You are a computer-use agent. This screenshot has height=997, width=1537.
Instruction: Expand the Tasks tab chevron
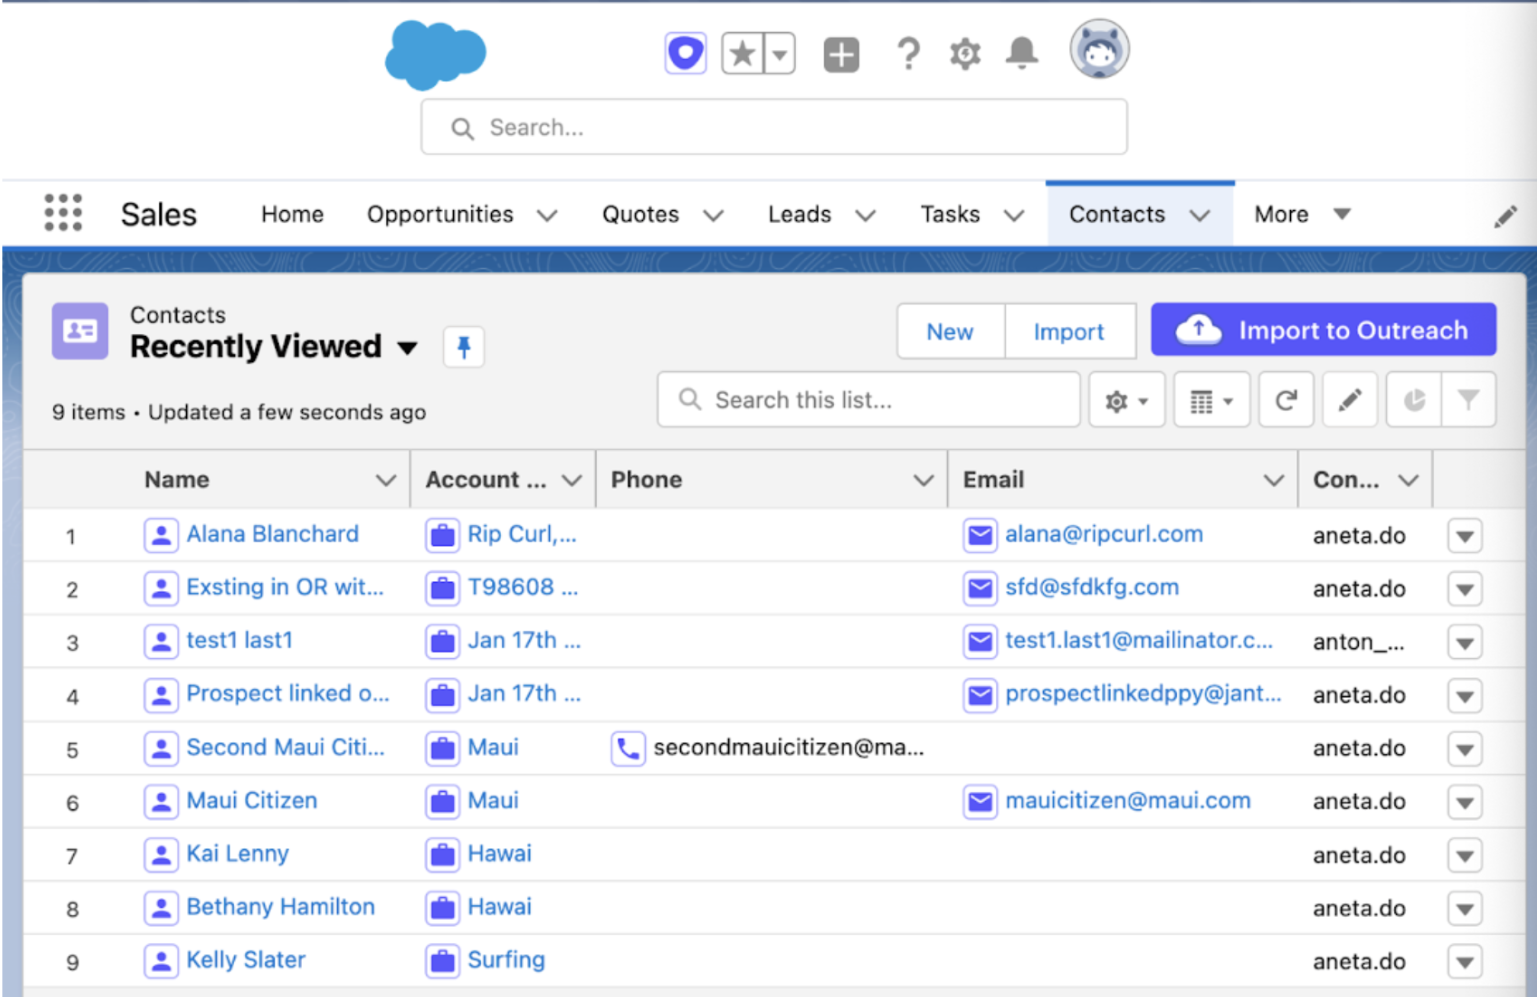[1014, 215]
